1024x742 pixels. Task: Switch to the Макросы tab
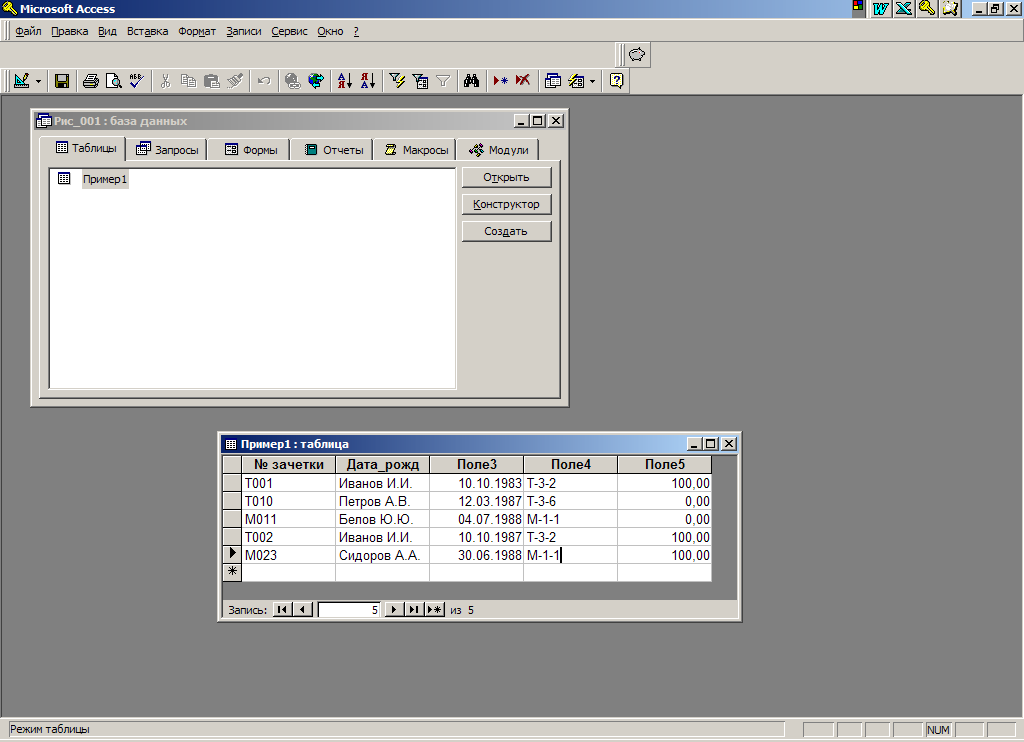coord(416,150)
